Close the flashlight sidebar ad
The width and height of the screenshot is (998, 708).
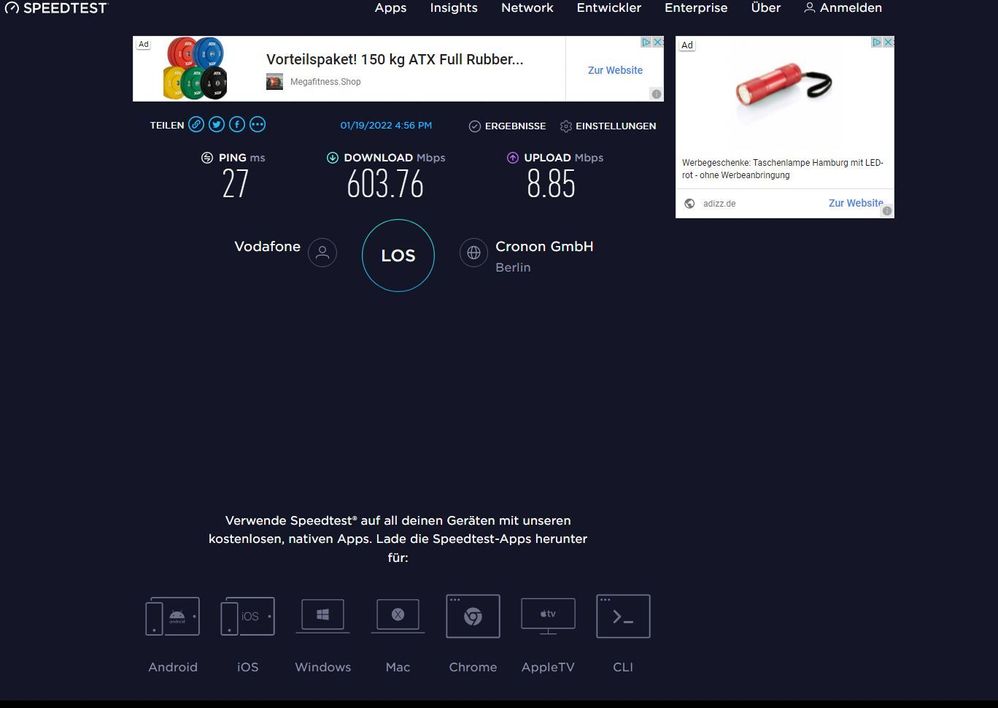pos(889,42)
